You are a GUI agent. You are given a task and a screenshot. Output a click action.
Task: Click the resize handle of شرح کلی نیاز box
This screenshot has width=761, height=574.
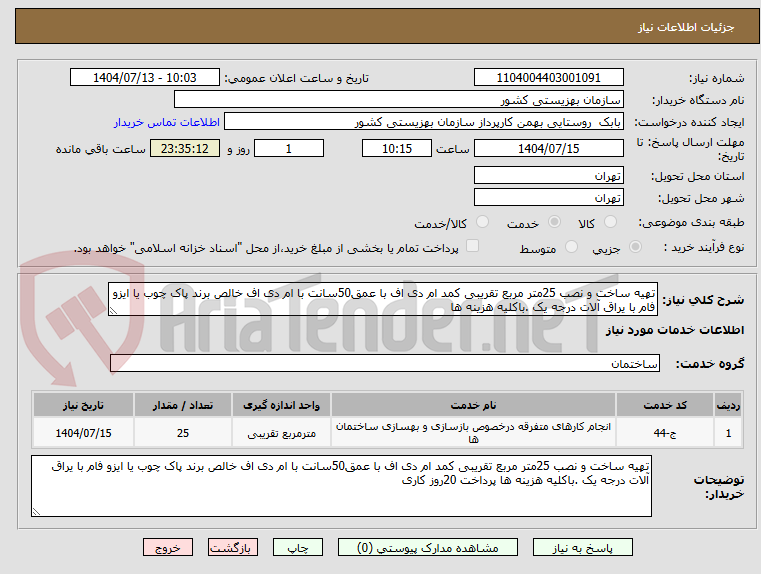coord(113,311)
